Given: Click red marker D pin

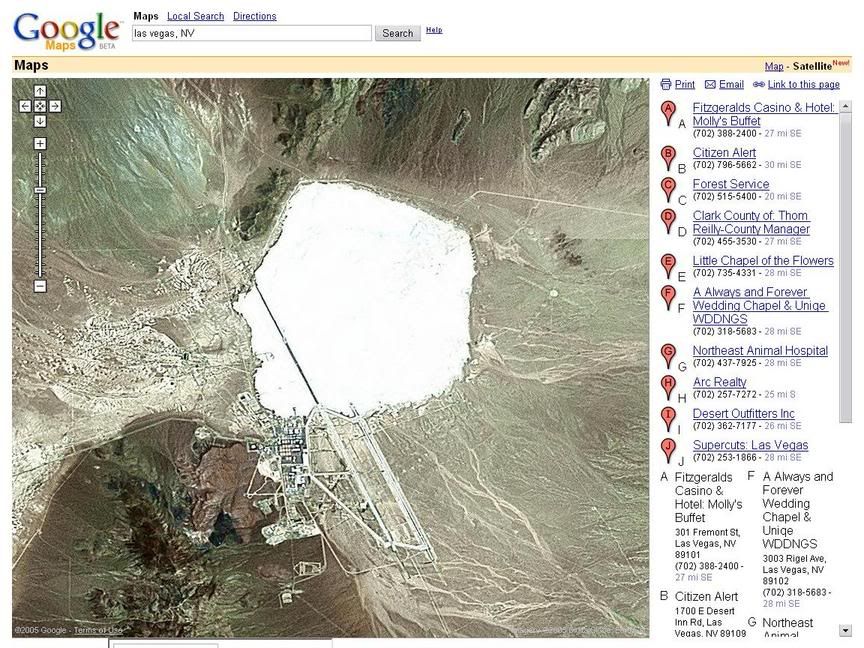Looking at the screenshot, I should (668, 221).
